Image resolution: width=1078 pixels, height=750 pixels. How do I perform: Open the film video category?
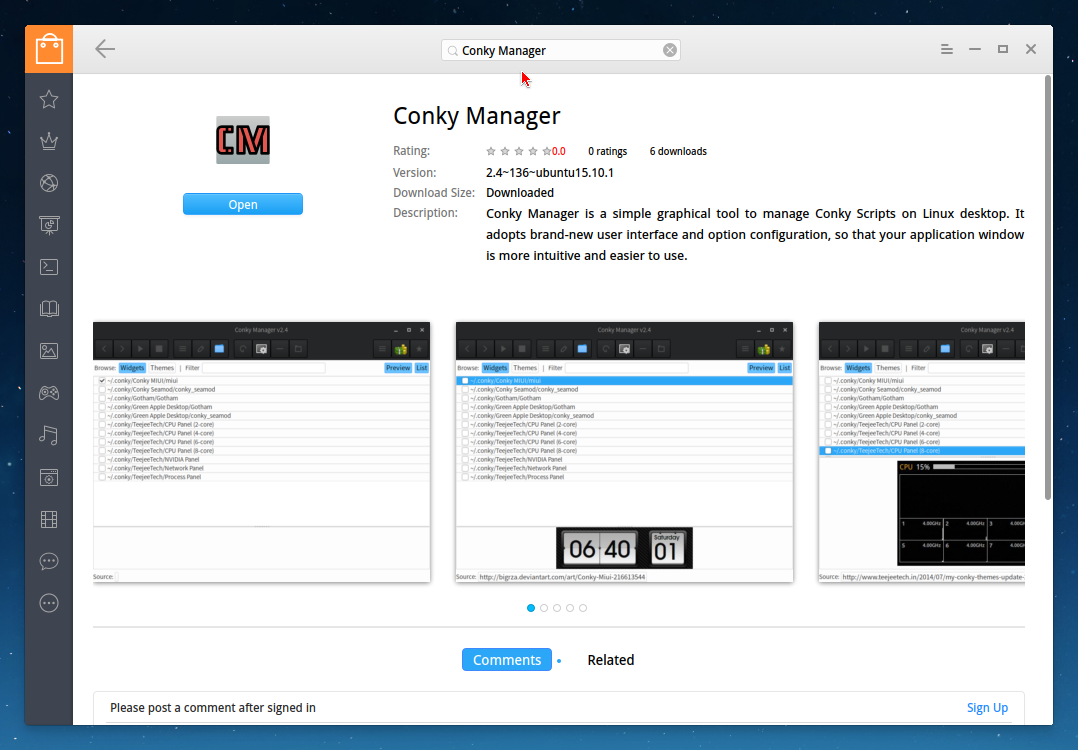tap(49, 520)
